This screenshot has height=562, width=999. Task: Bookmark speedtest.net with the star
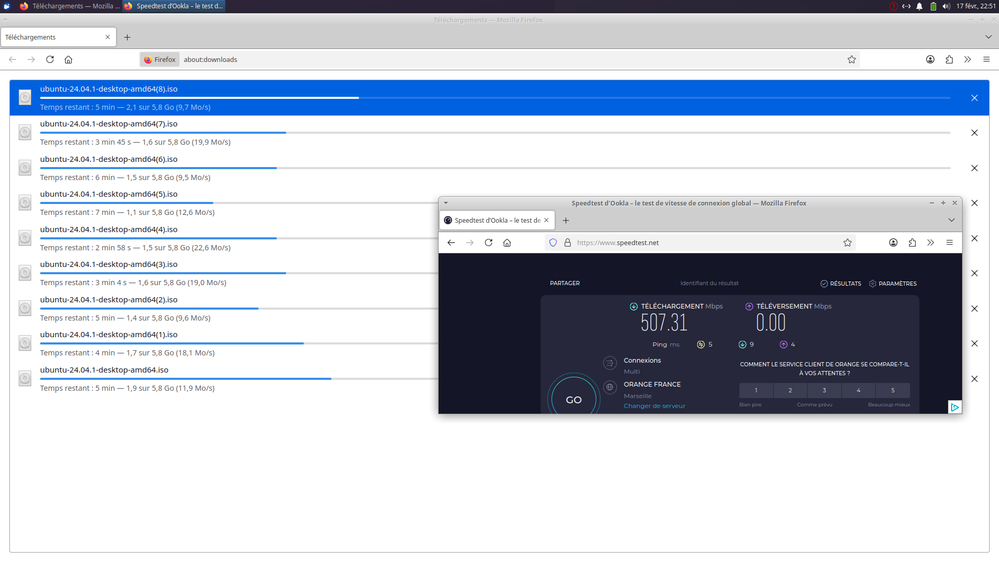[x=847, y=243]
